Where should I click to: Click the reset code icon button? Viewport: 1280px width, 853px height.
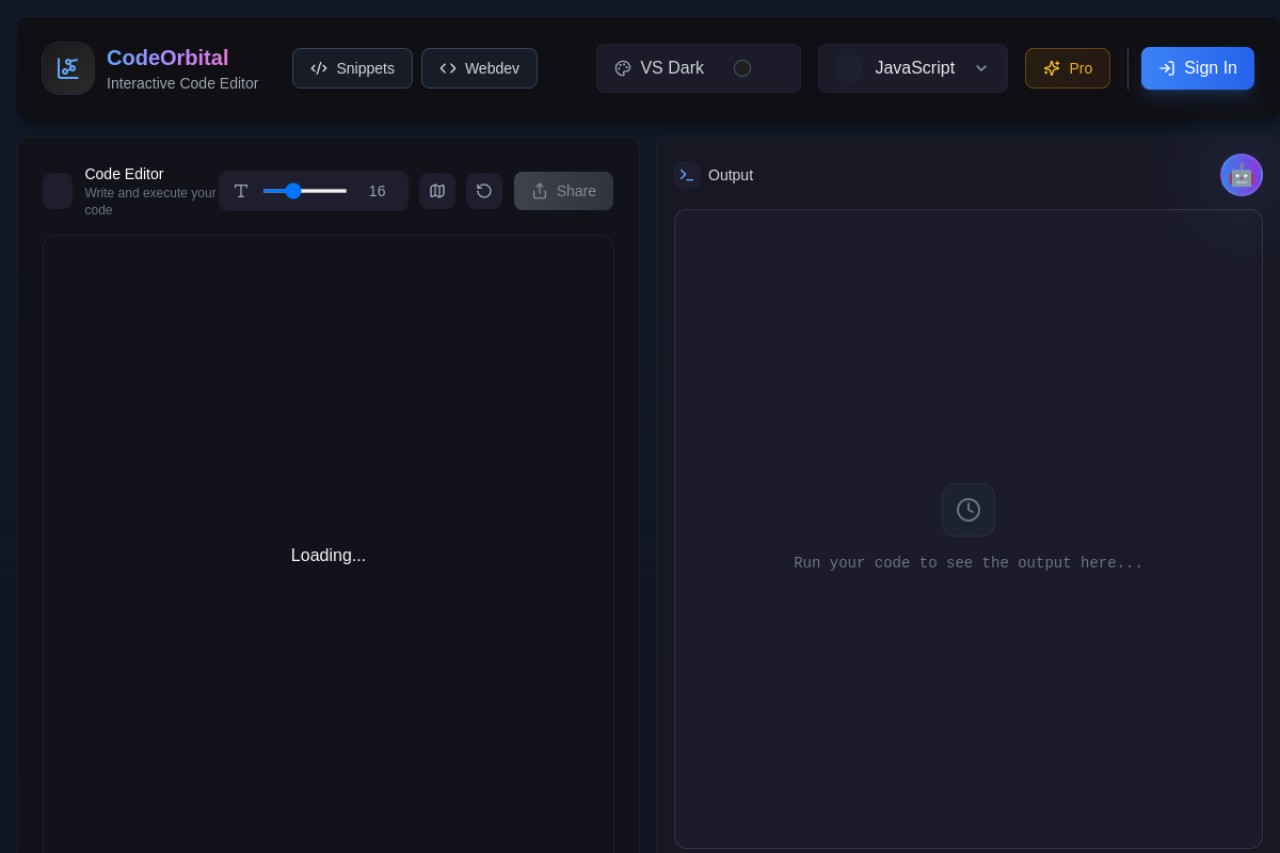tap(484, 191)
